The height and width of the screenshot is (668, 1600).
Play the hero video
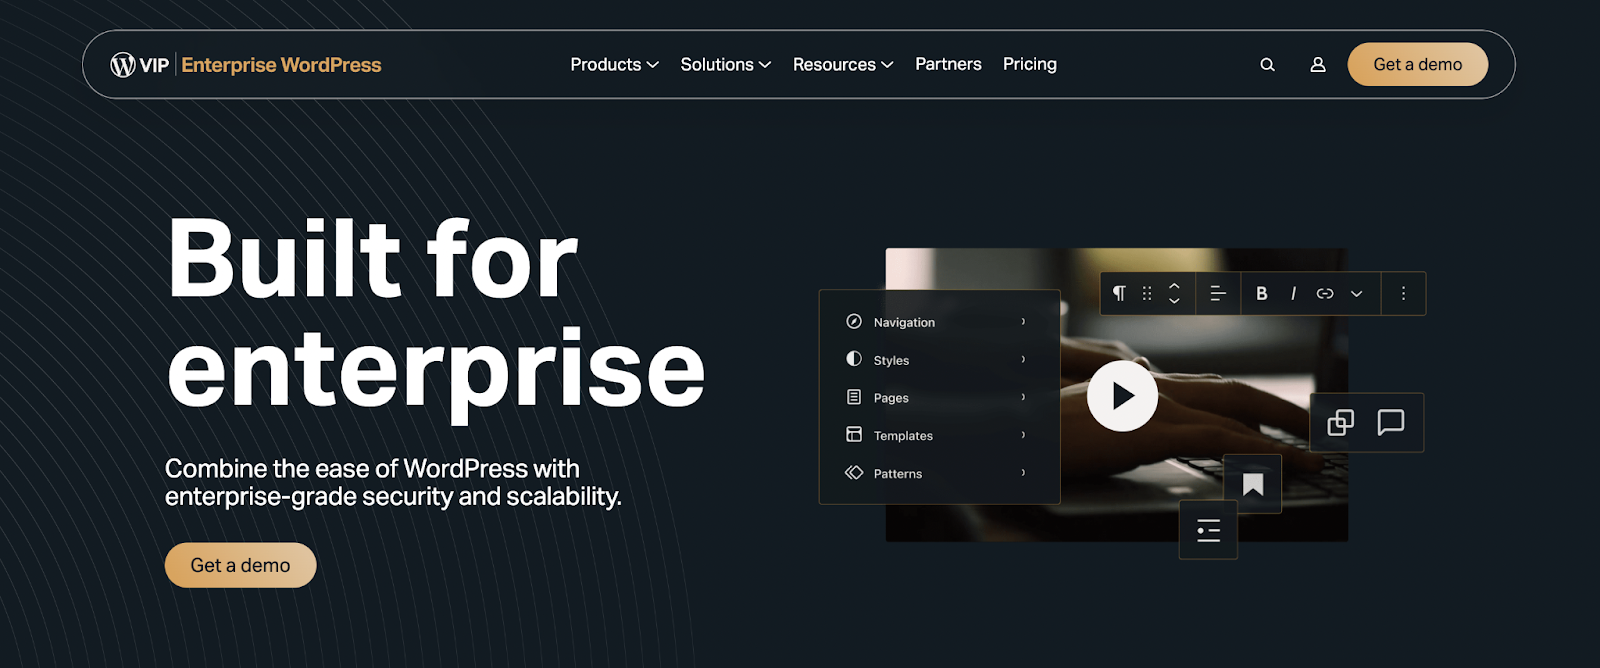(1122, 396)
